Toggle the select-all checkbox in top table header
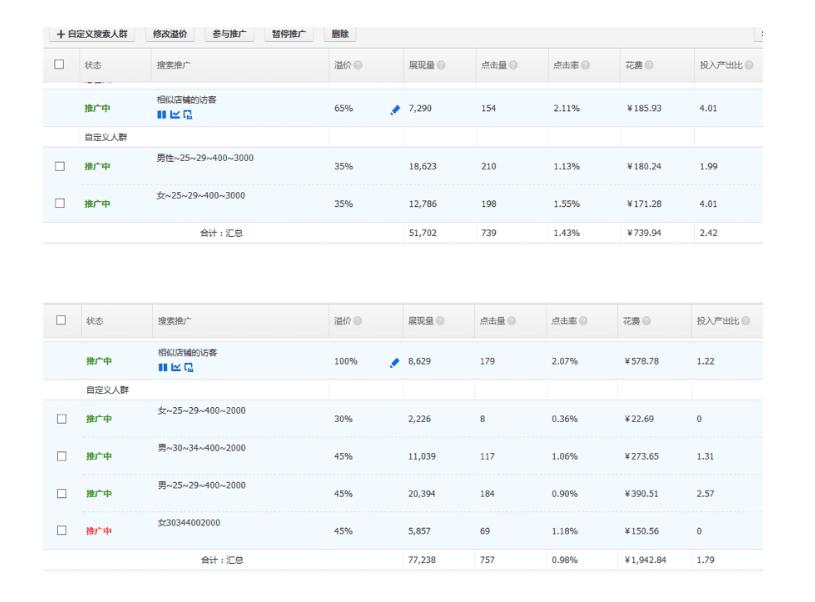 (59, 64)
